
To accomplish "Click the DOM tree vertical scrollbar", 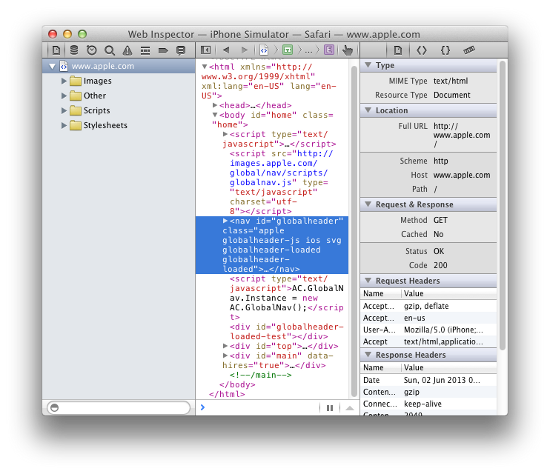I will point(354,232).
